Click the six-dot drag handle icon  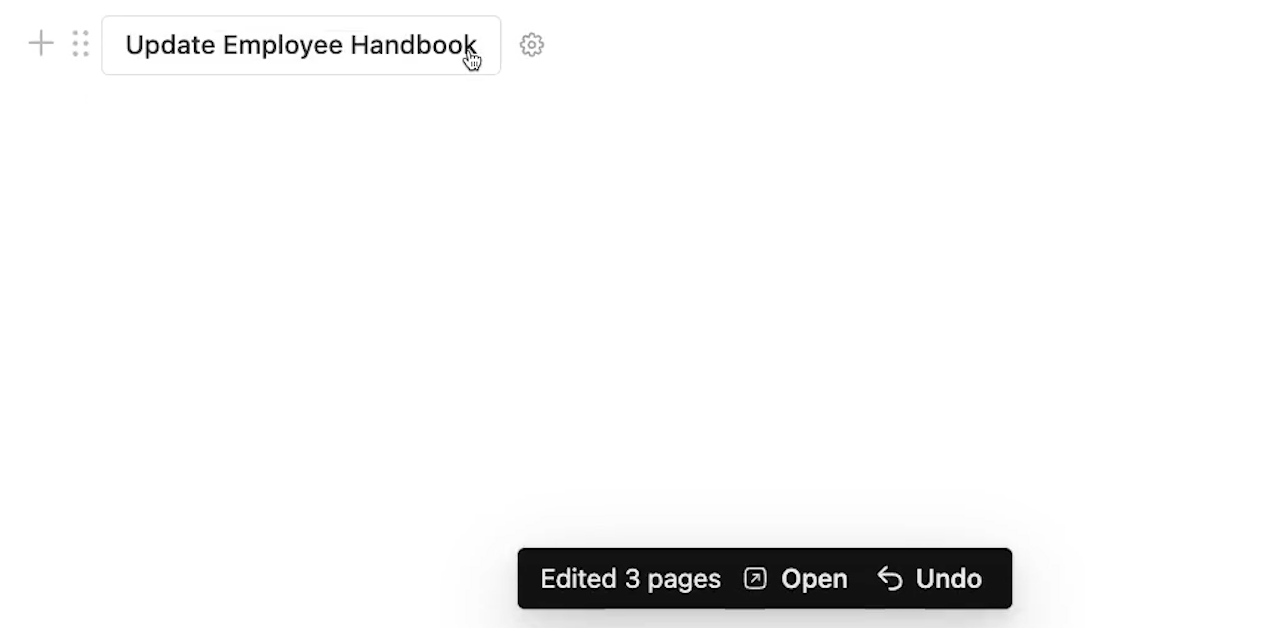81,43
